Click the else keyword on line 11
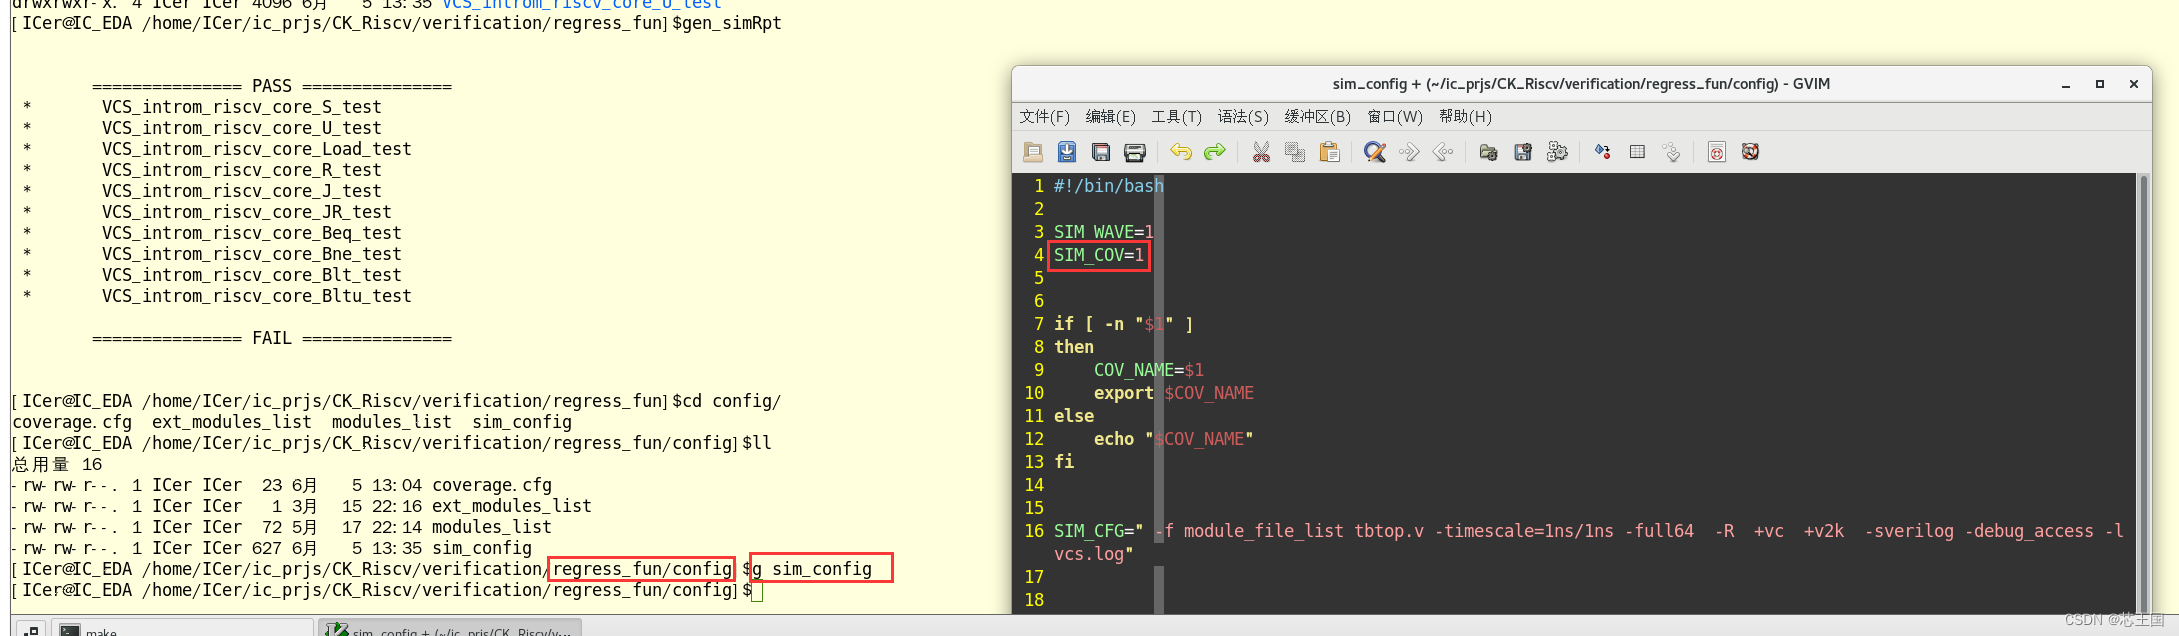The height and width of the screenshot is (636, 2179). tap(1074, 416)
